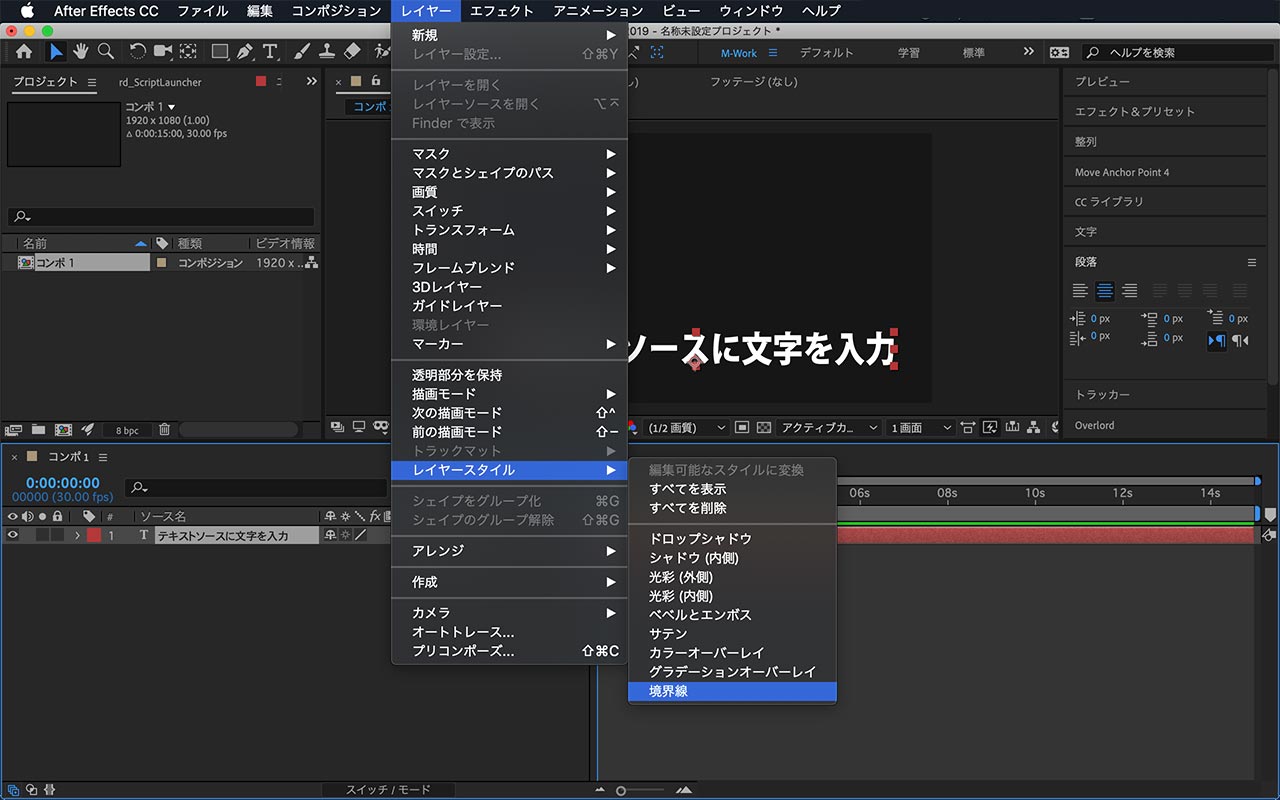Open ウィンドウ menu in menu bar
Screen dimensions: 1280x800
point(751,11)
